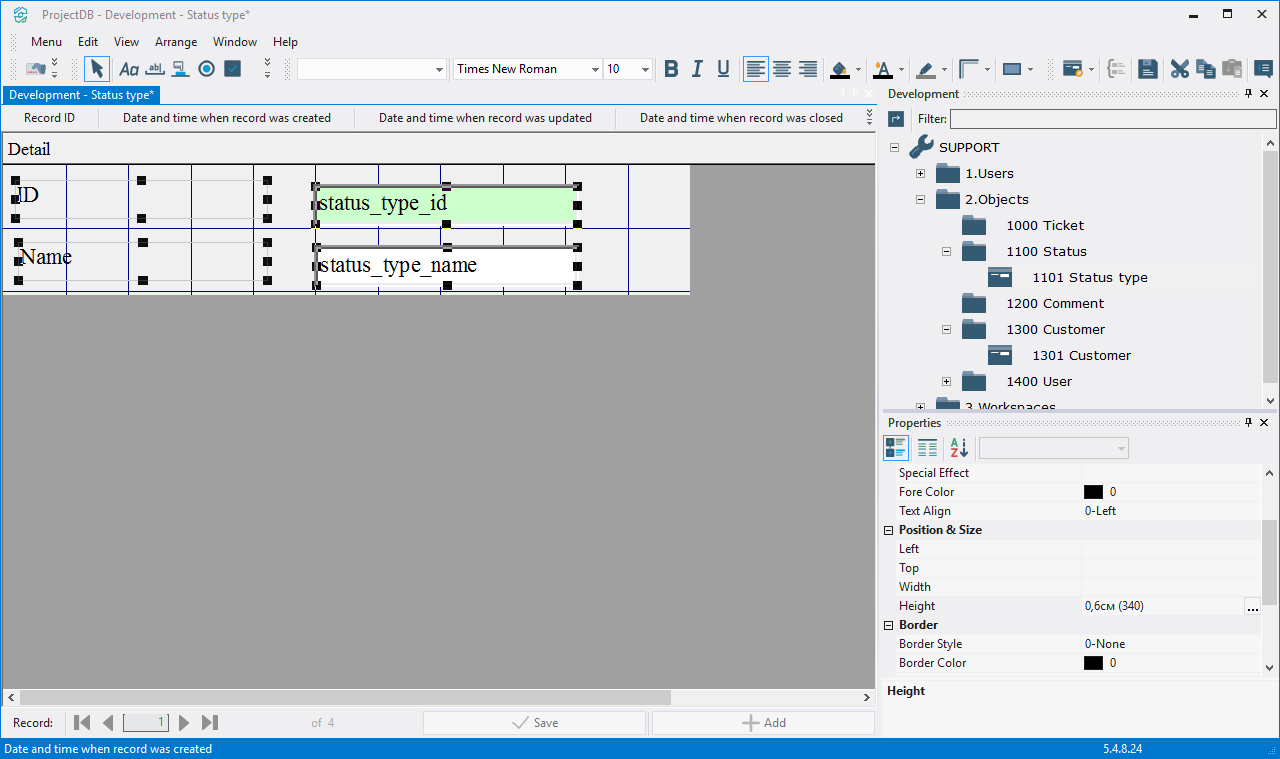Viewport: 1280px width, 759px height.
Task: Open the Times New Roman font dropdown
Action: pos(595,69)
